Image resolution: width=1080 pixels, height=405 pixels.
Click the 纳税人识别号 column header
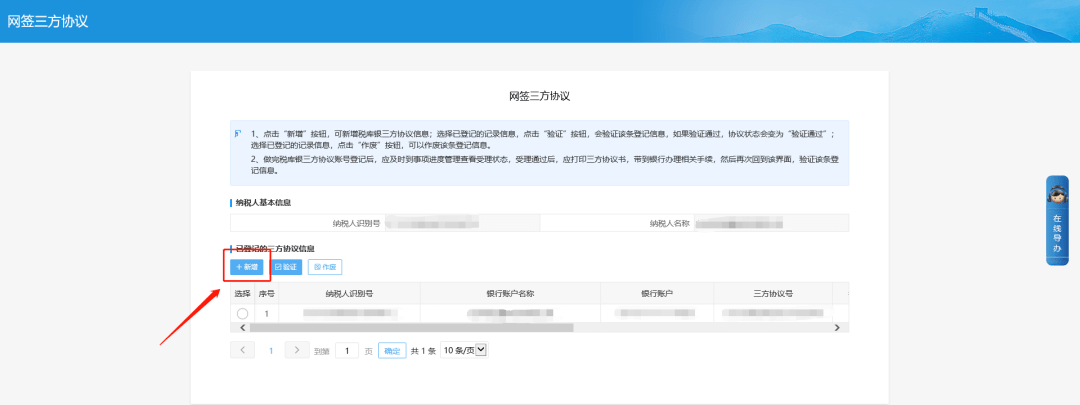click(349, 294)
